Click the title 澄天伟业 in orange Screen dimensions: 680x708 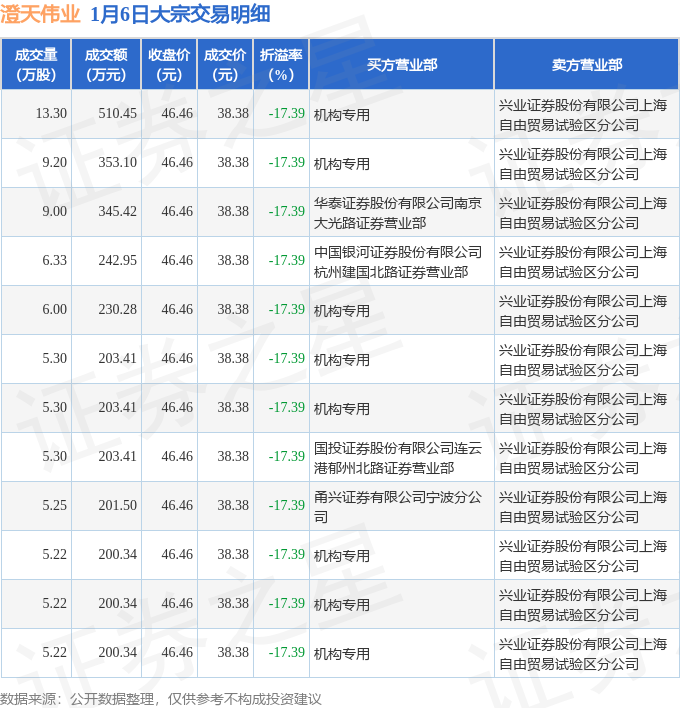coord(40,14)
